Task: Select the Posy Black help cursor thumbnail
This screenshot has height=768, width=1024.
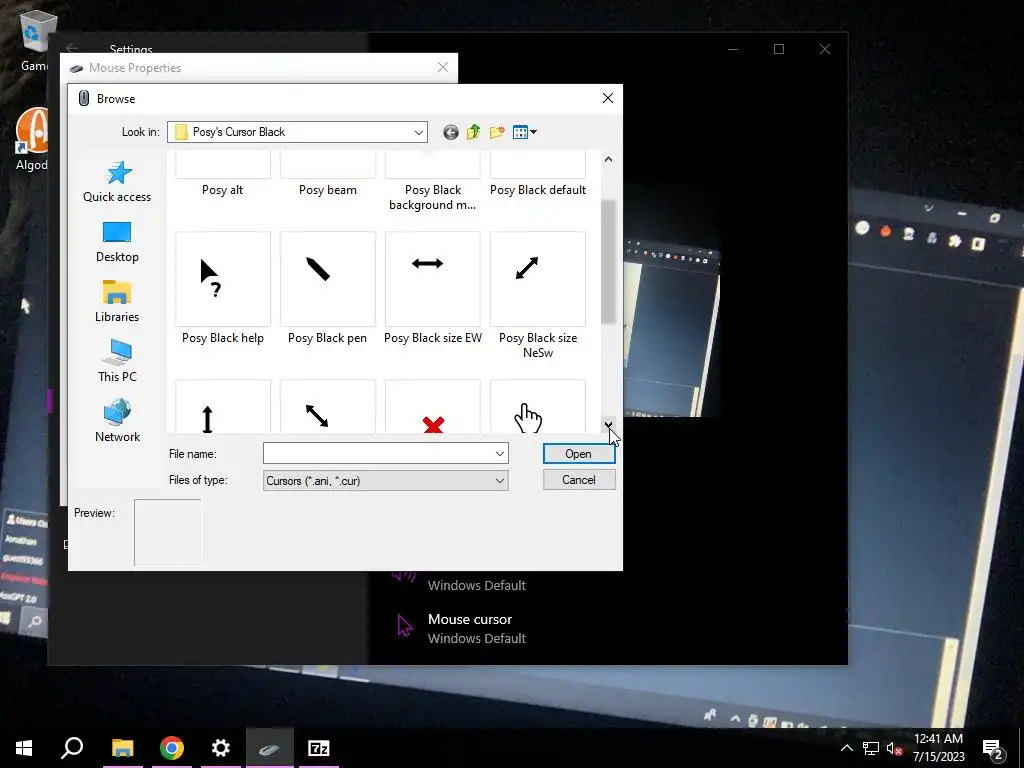Action: 223,279
